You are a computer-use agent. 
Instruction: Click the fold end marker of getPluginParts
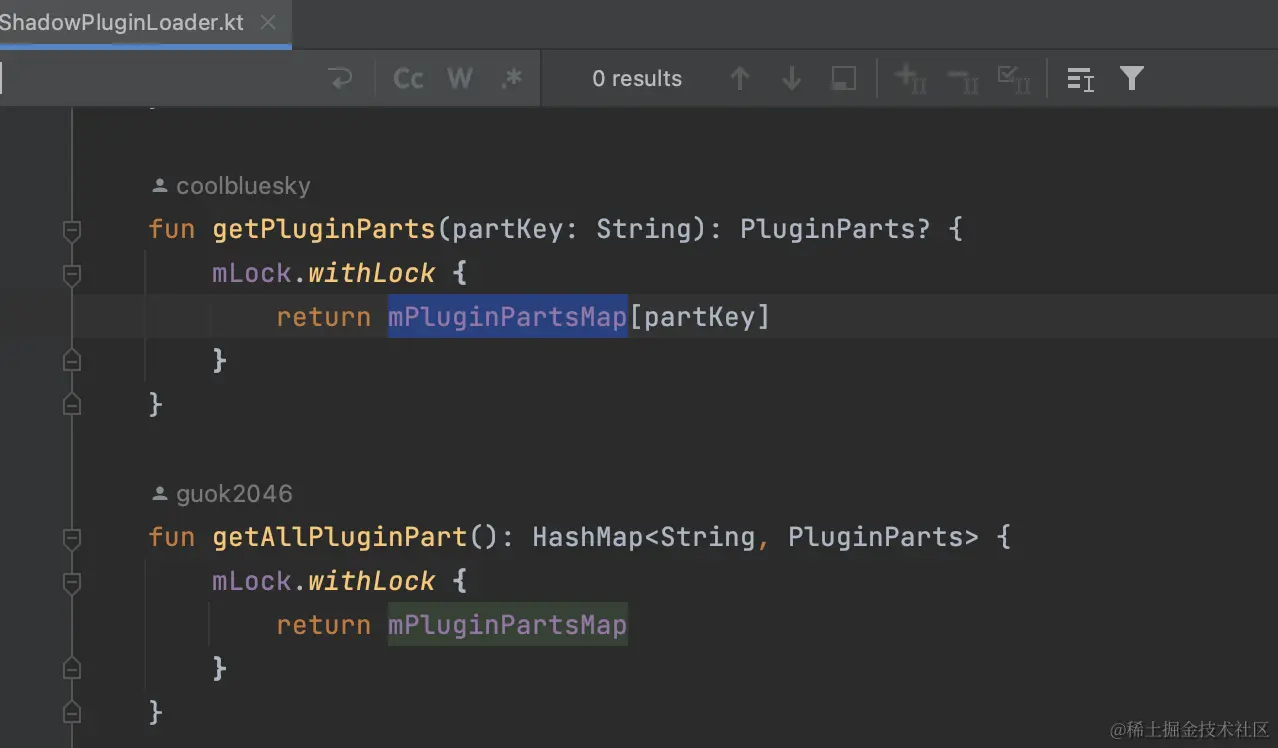coord(72,404)
